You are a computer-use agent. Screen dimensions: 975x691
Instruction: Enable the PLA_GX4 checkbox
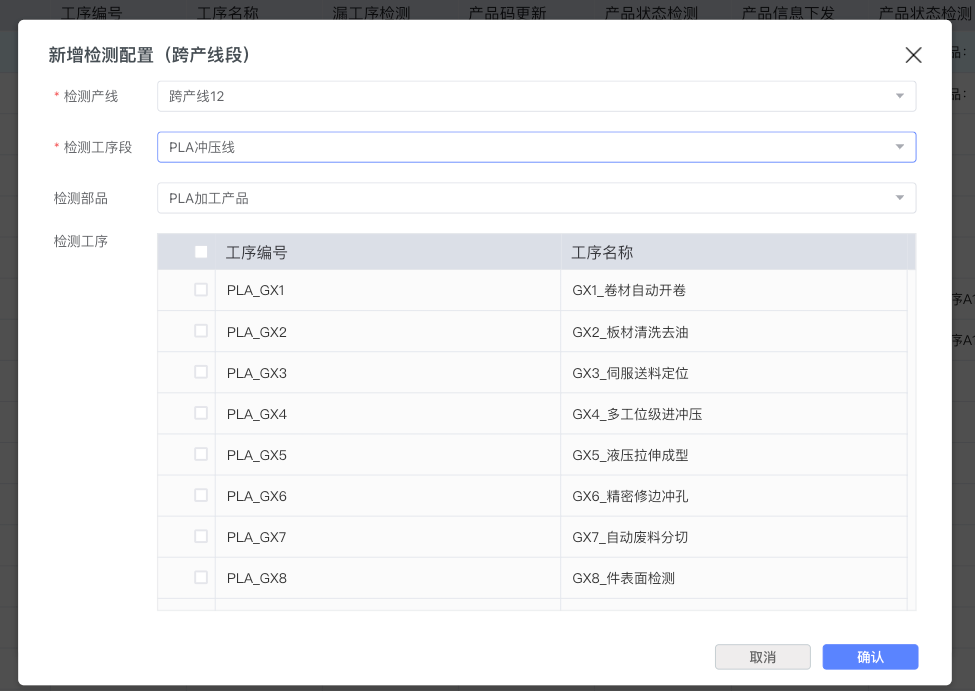click(x=201, y=413)
